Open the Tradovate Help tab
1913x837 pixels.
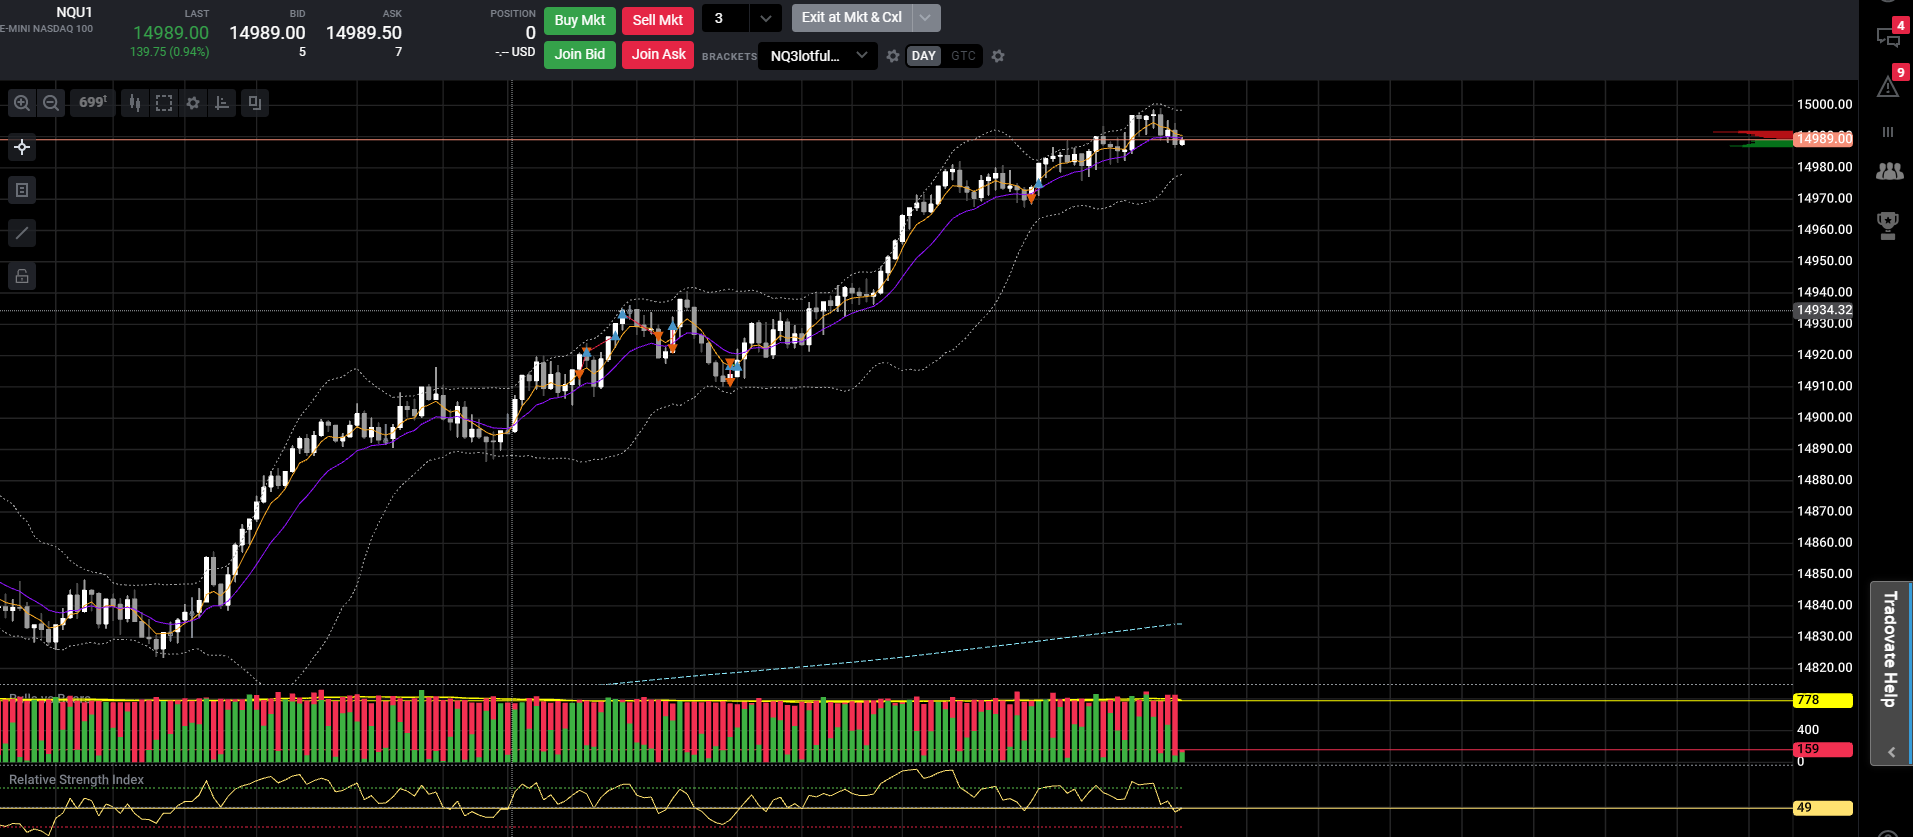point(1890,649)
